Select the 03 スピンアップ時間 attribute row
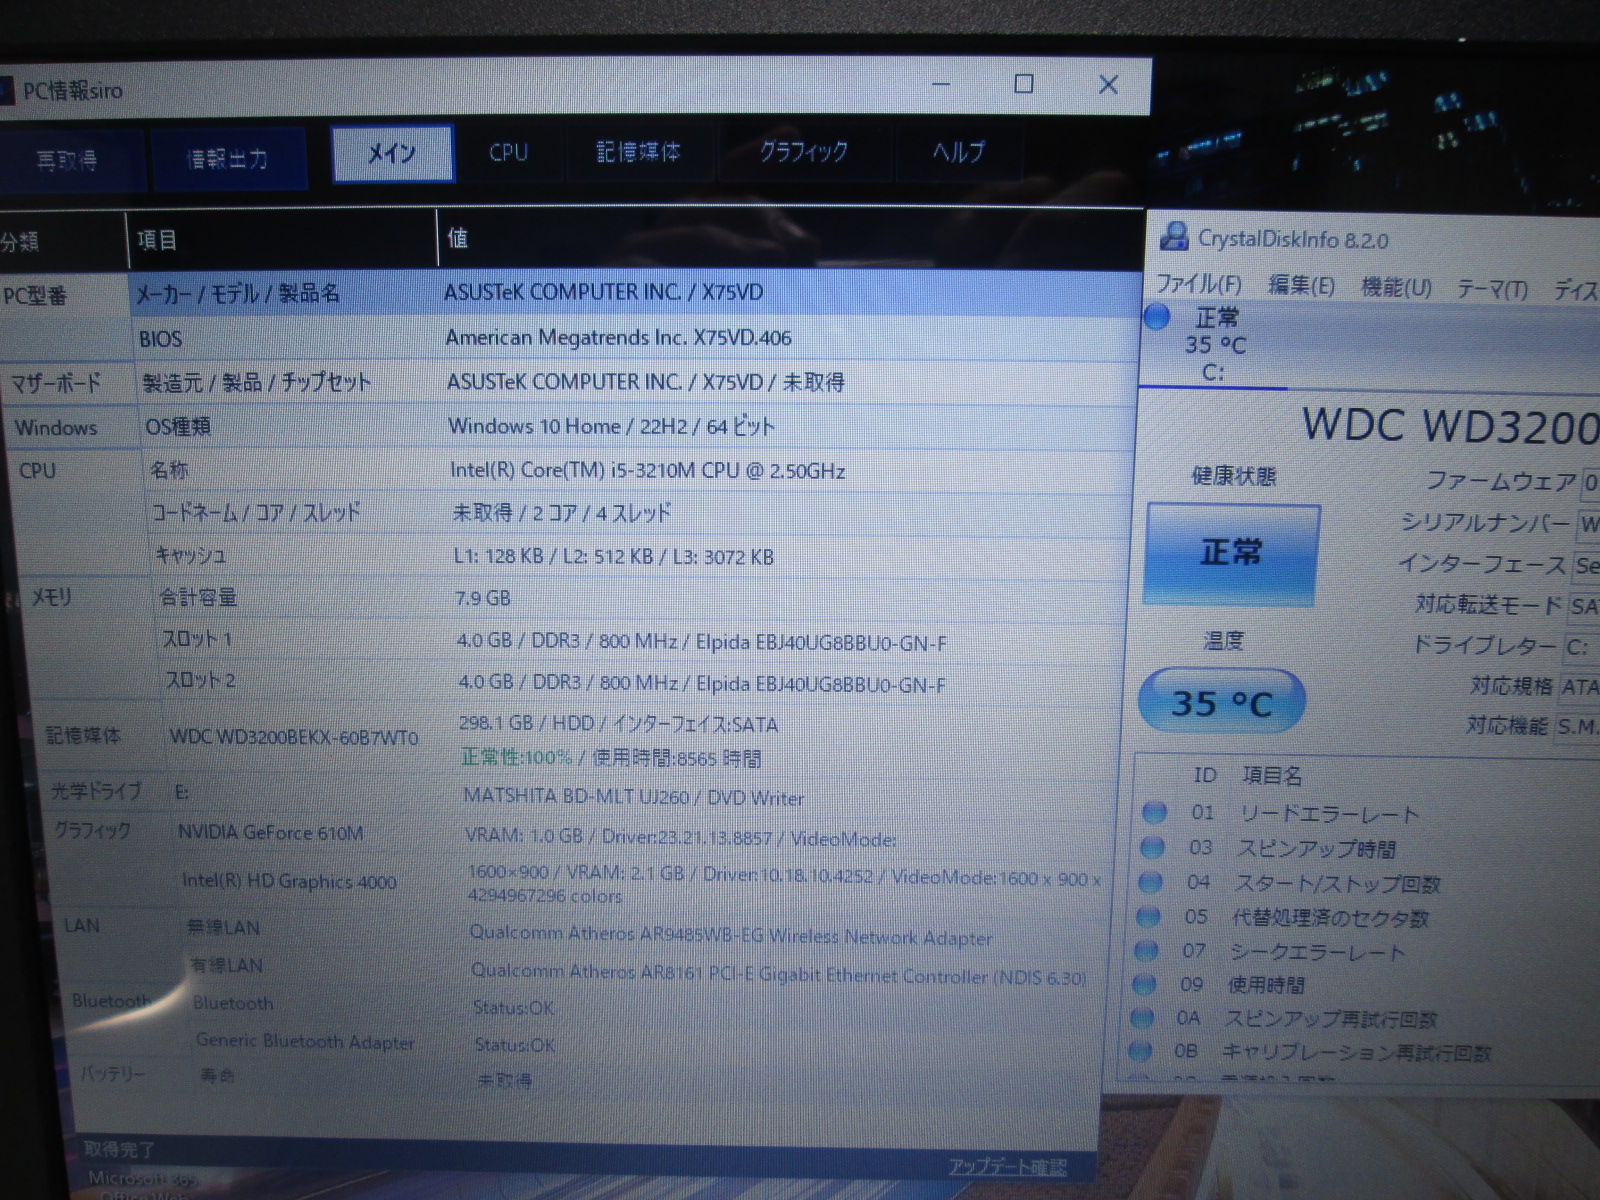Image resolution: width=1600 pixels, height=1200 pixels. tap(1368, 848)
